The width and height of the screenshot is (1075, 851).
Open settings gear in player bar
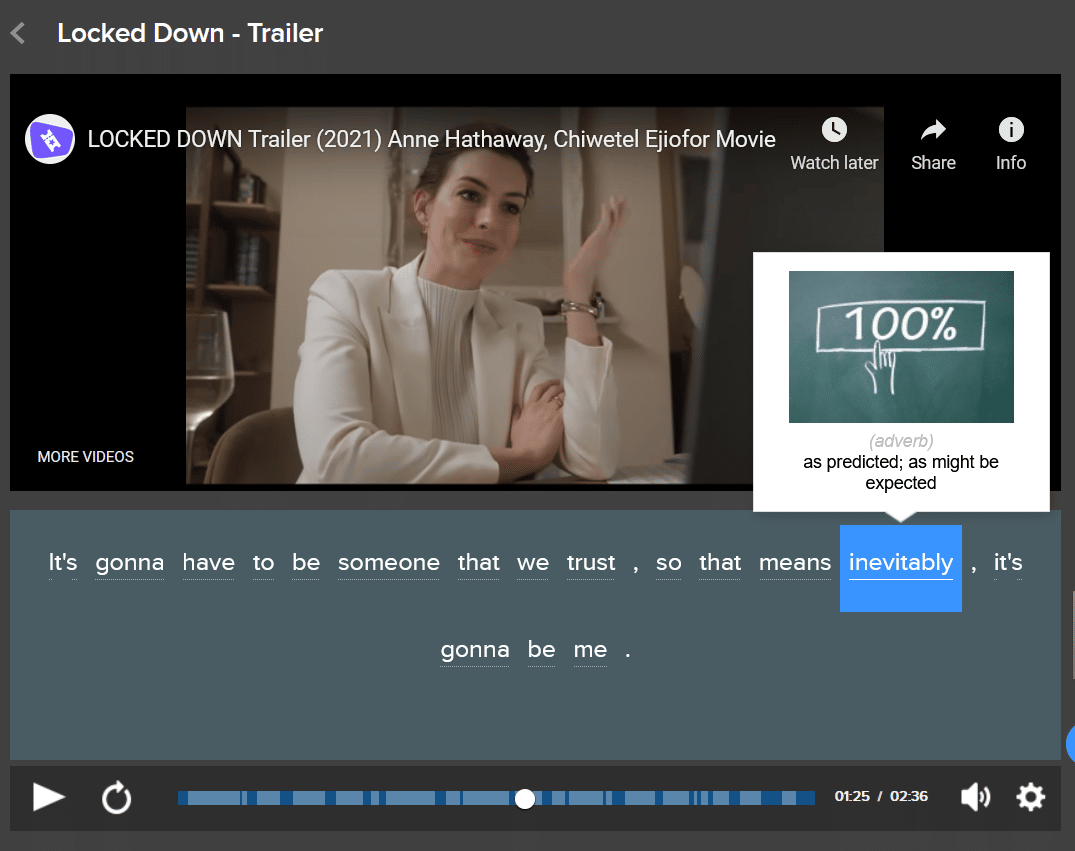pyautogui.click(x=1030, y=797)
